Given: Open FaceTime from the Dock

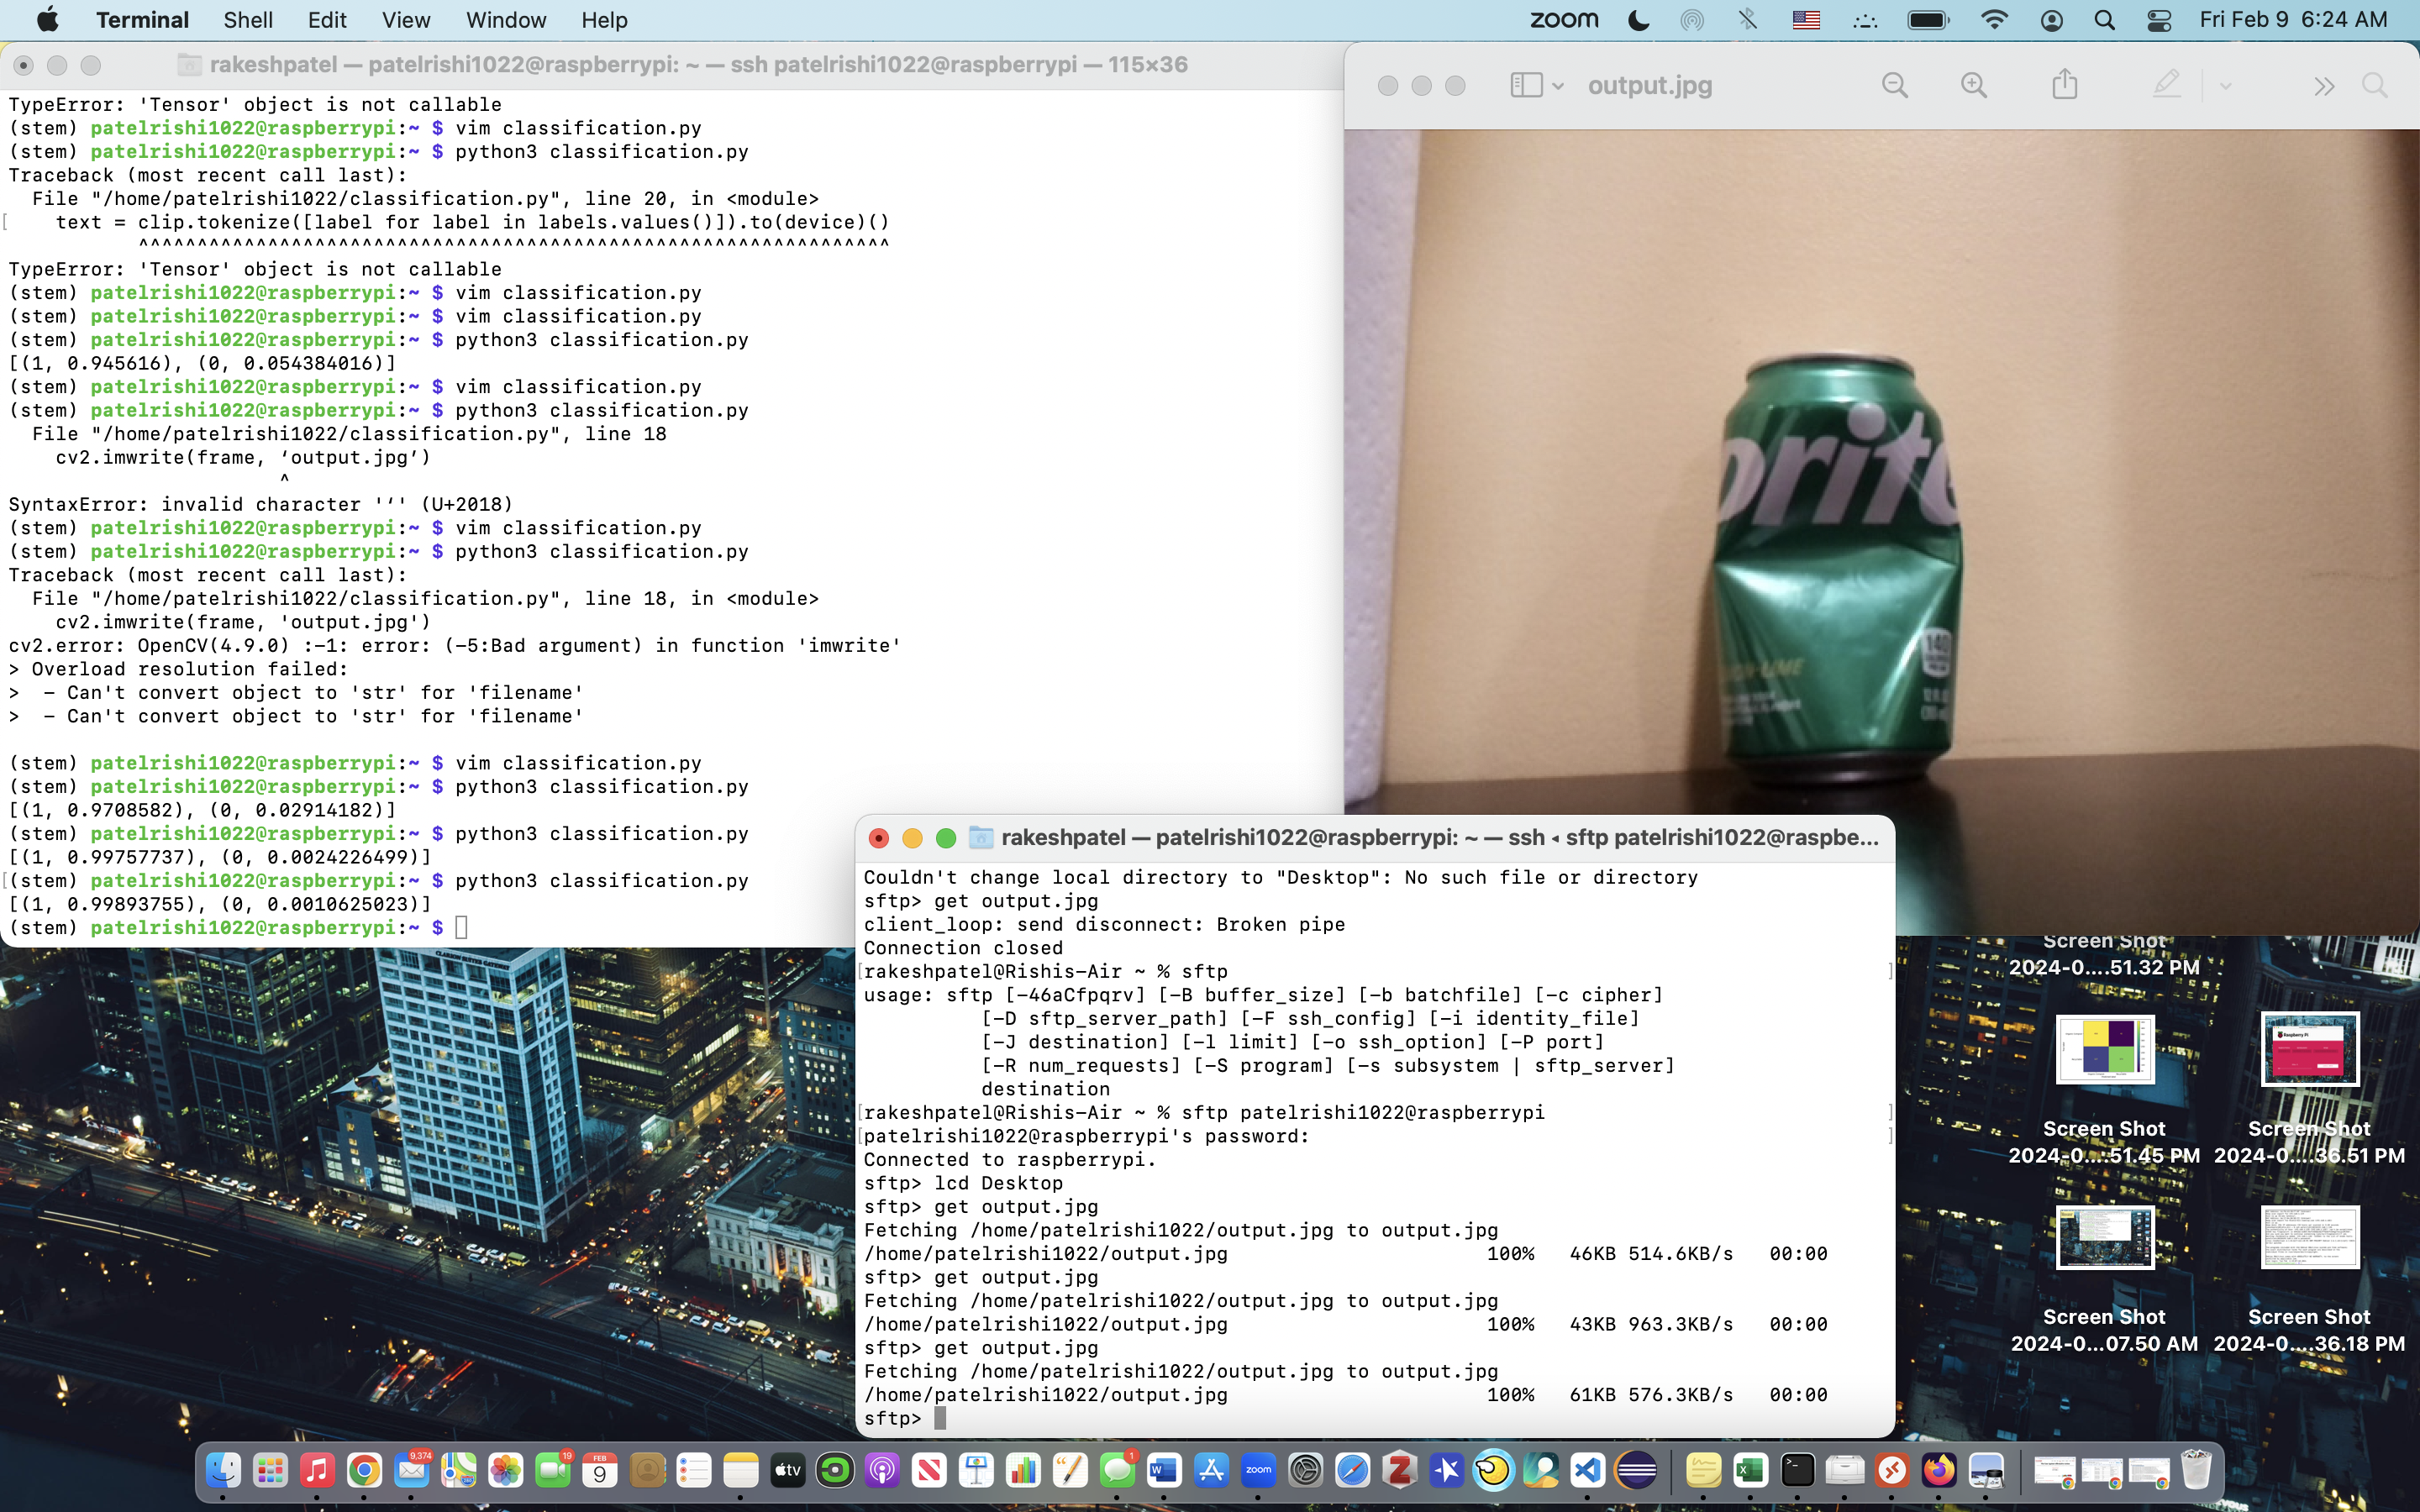Looking at the screenshot, I should (553, 1471).
